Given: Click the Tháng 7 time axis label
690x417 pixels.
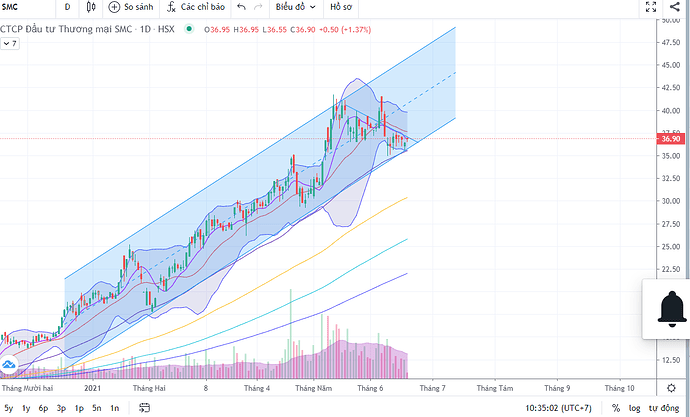Looking at the screenshot, I should 432,388.
